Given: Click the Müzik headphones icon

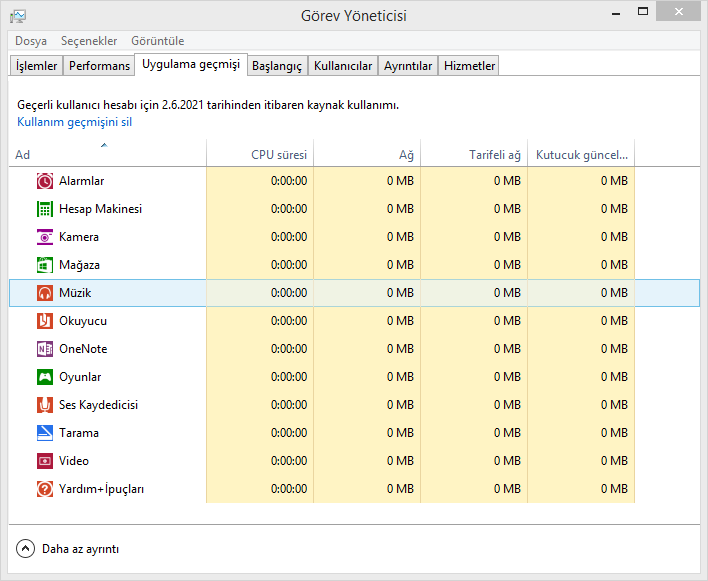Looking at the screenshot, I should click(45, 293).
